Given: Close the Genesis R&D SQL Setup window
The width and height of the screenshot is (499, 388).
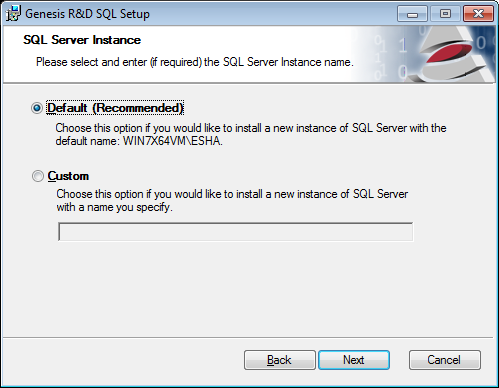Looking at the screenshot, I should (x=478, y=14).
